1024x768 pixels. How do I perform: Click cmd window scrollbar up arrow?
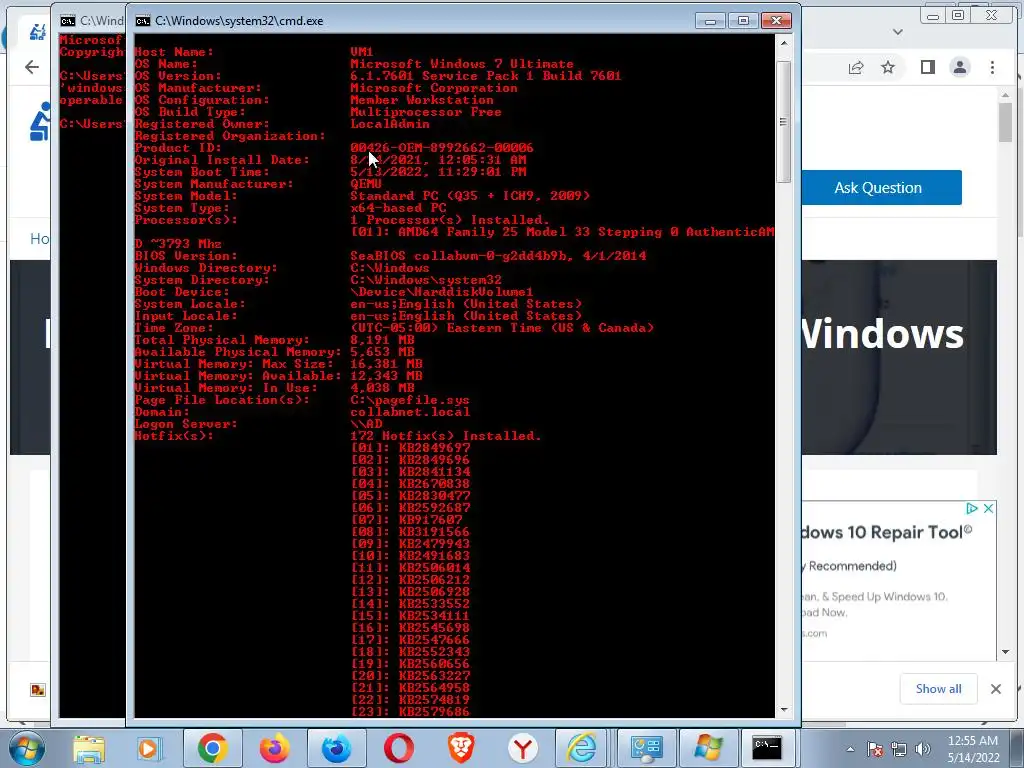784,43
